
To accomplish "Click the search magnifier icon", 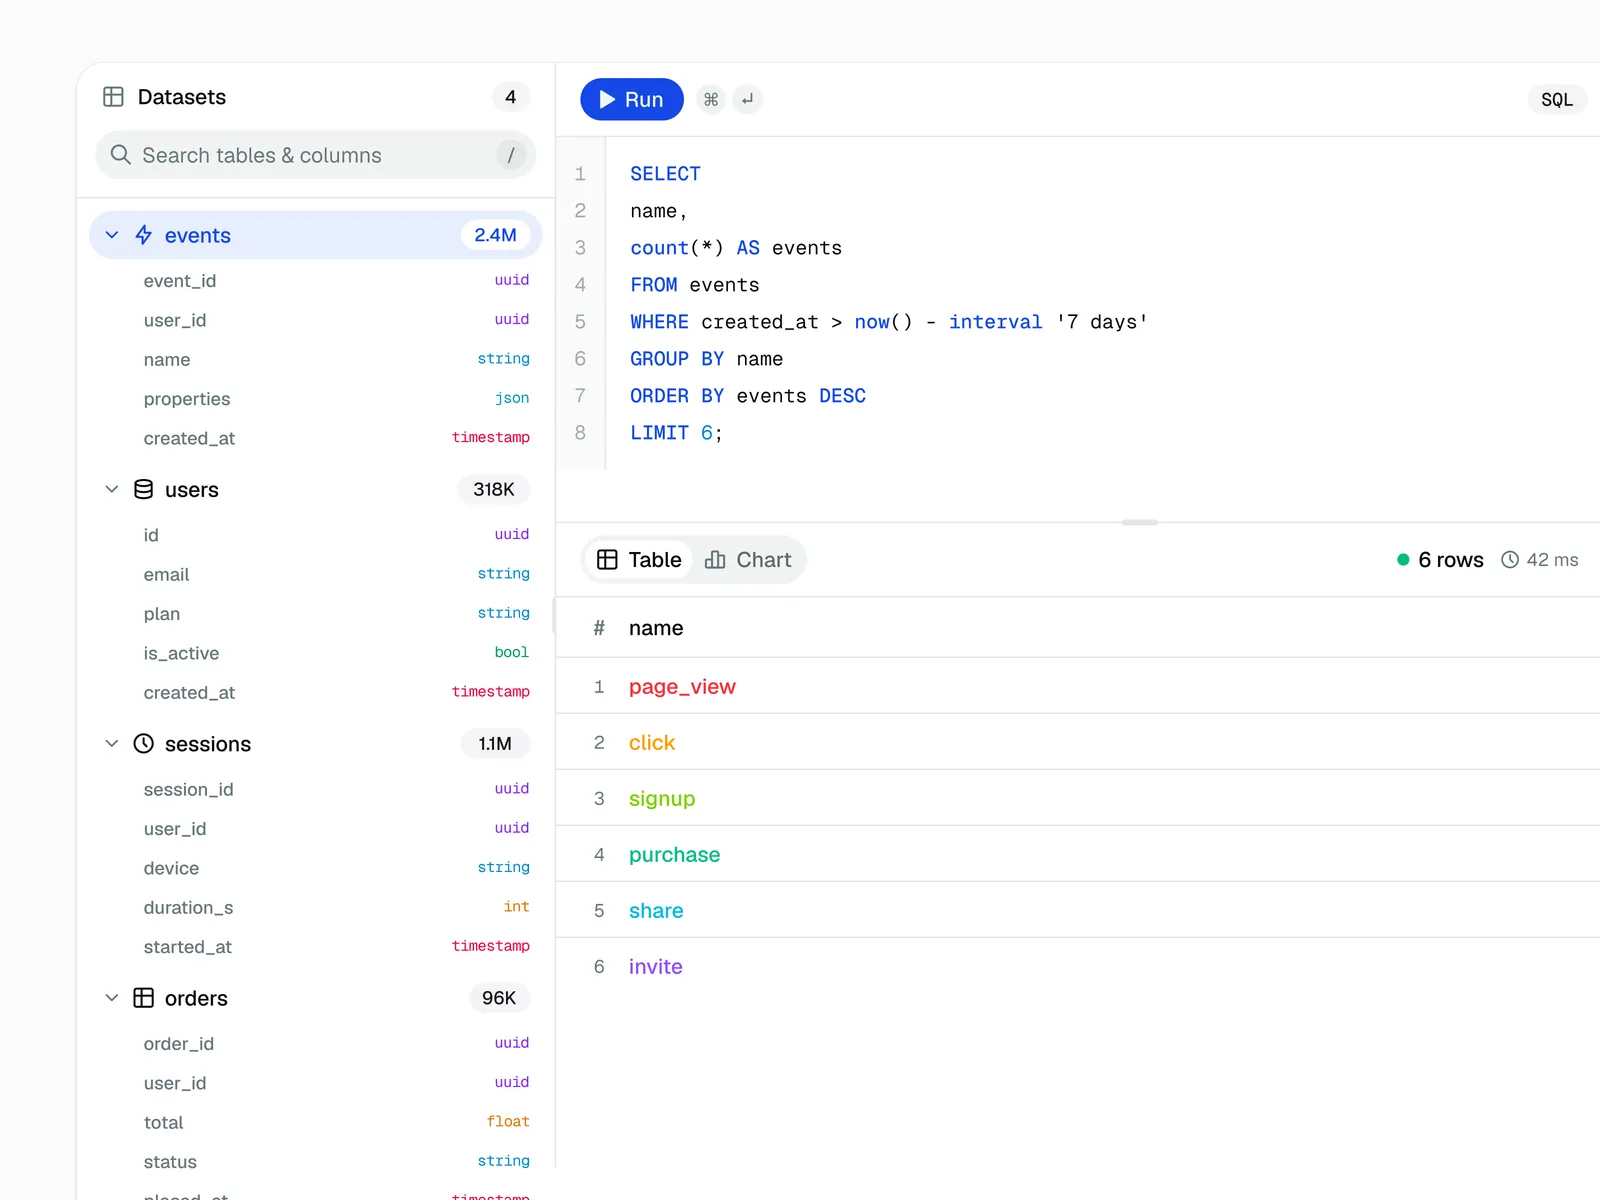I will click(121, 155).
